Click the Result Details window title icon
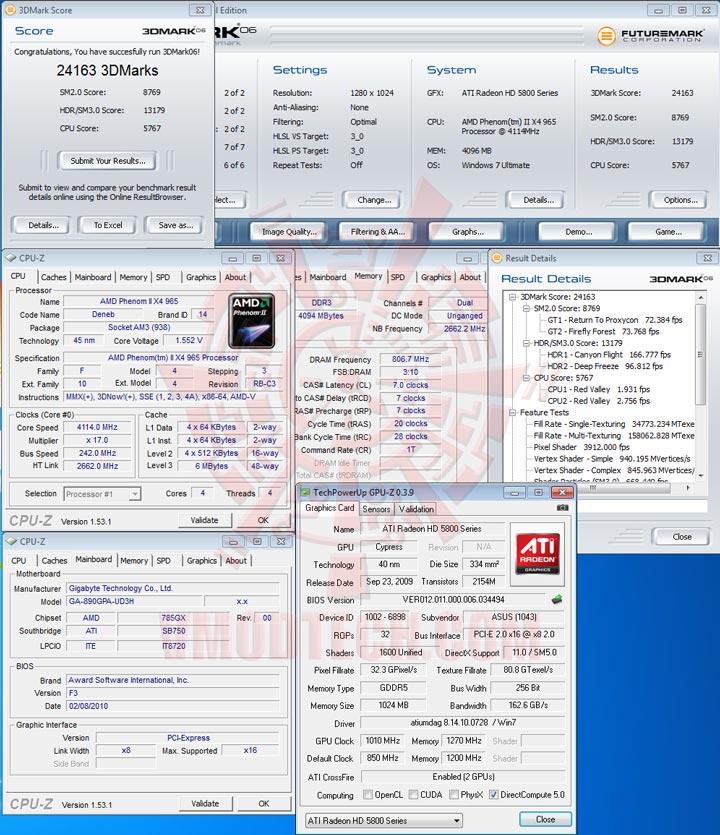The width and height of the screenshot is (720, 835). (496, 258)
